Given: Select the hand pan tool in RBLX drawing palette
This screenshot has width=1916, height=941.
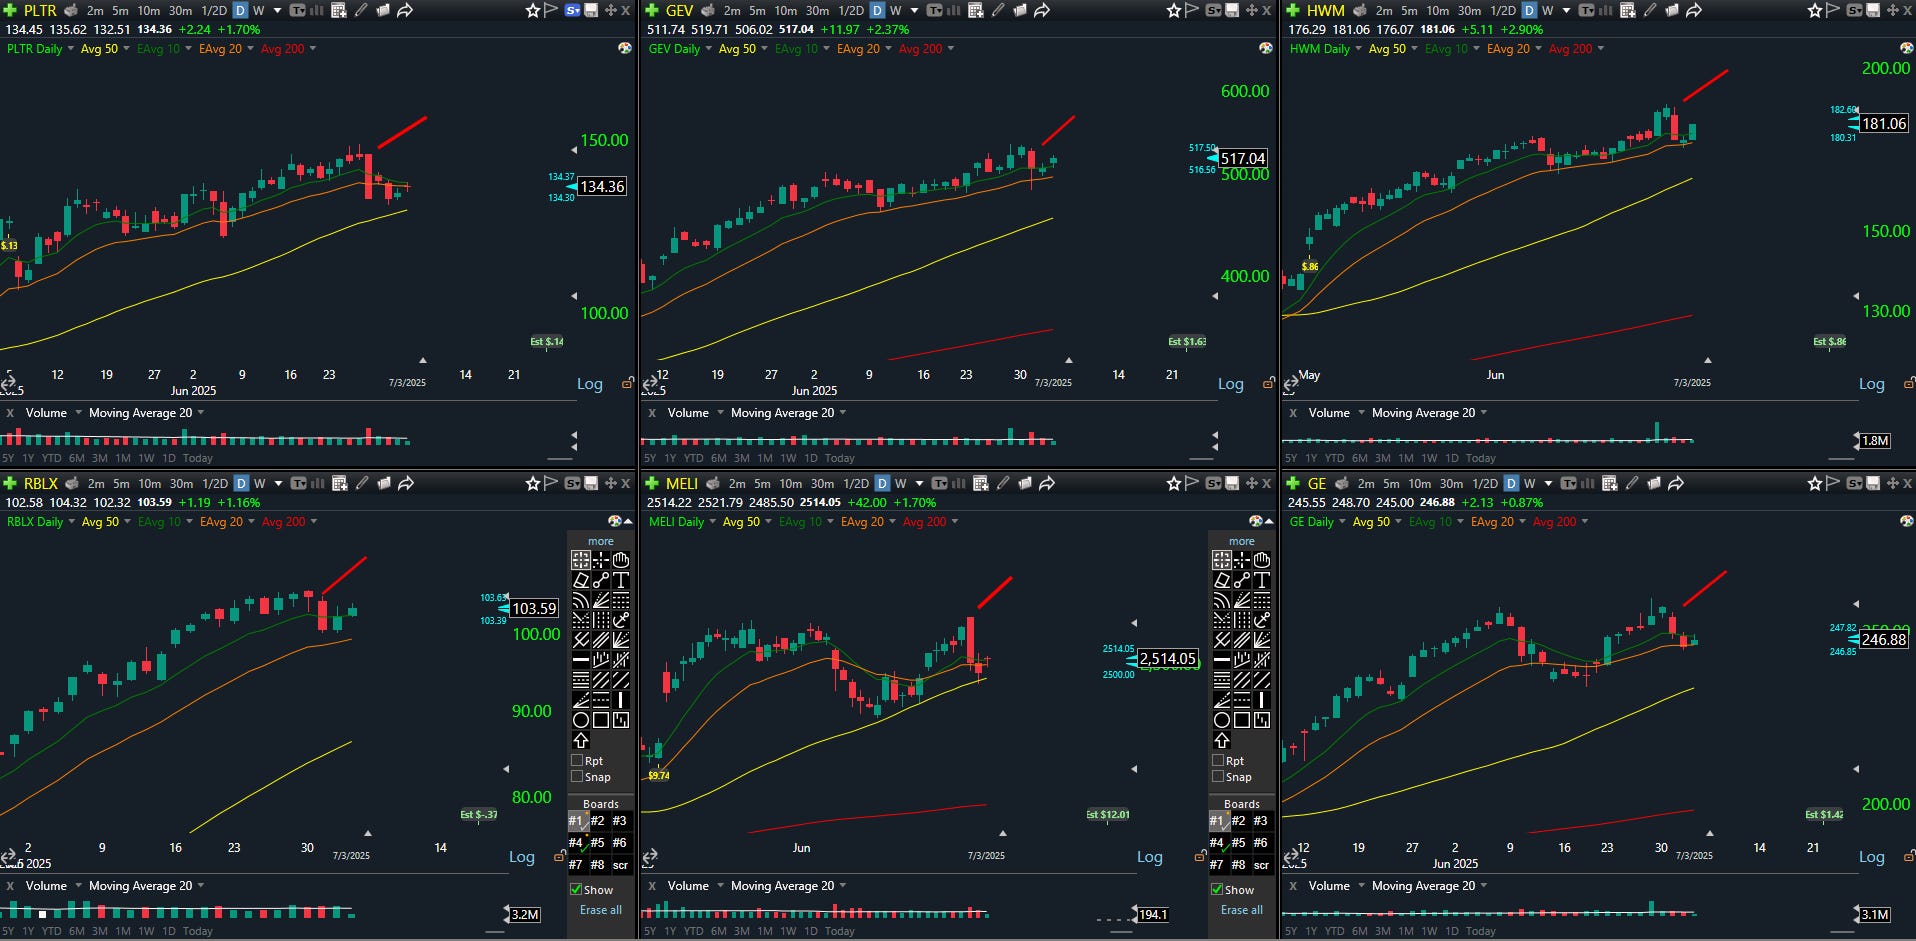Looking at the screenshot, I should (x=621, y=560).
